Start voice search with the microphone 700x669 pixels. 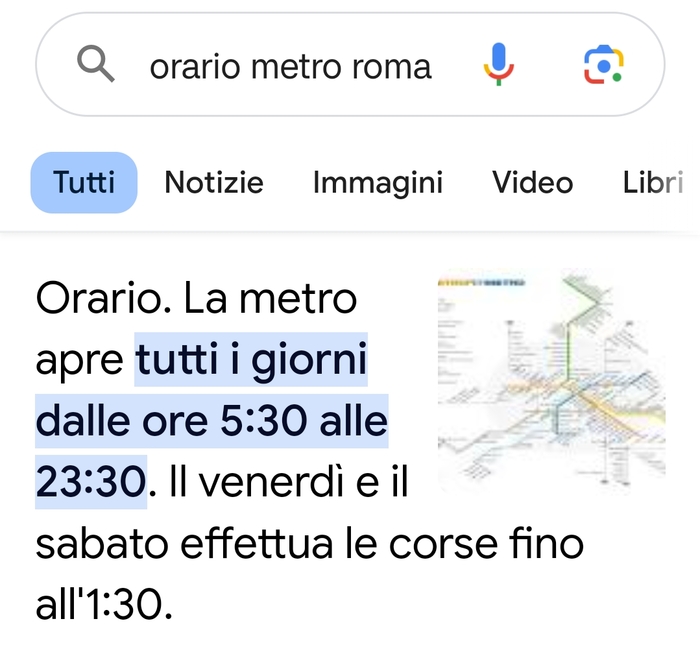(498, 65)
